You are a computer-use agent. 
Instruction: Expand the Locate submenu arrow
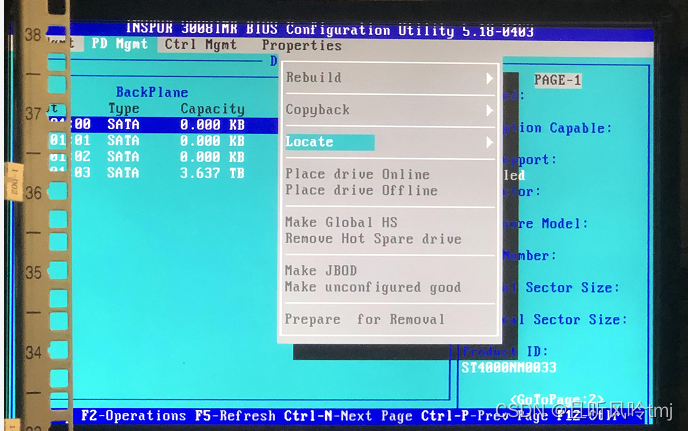490,142
